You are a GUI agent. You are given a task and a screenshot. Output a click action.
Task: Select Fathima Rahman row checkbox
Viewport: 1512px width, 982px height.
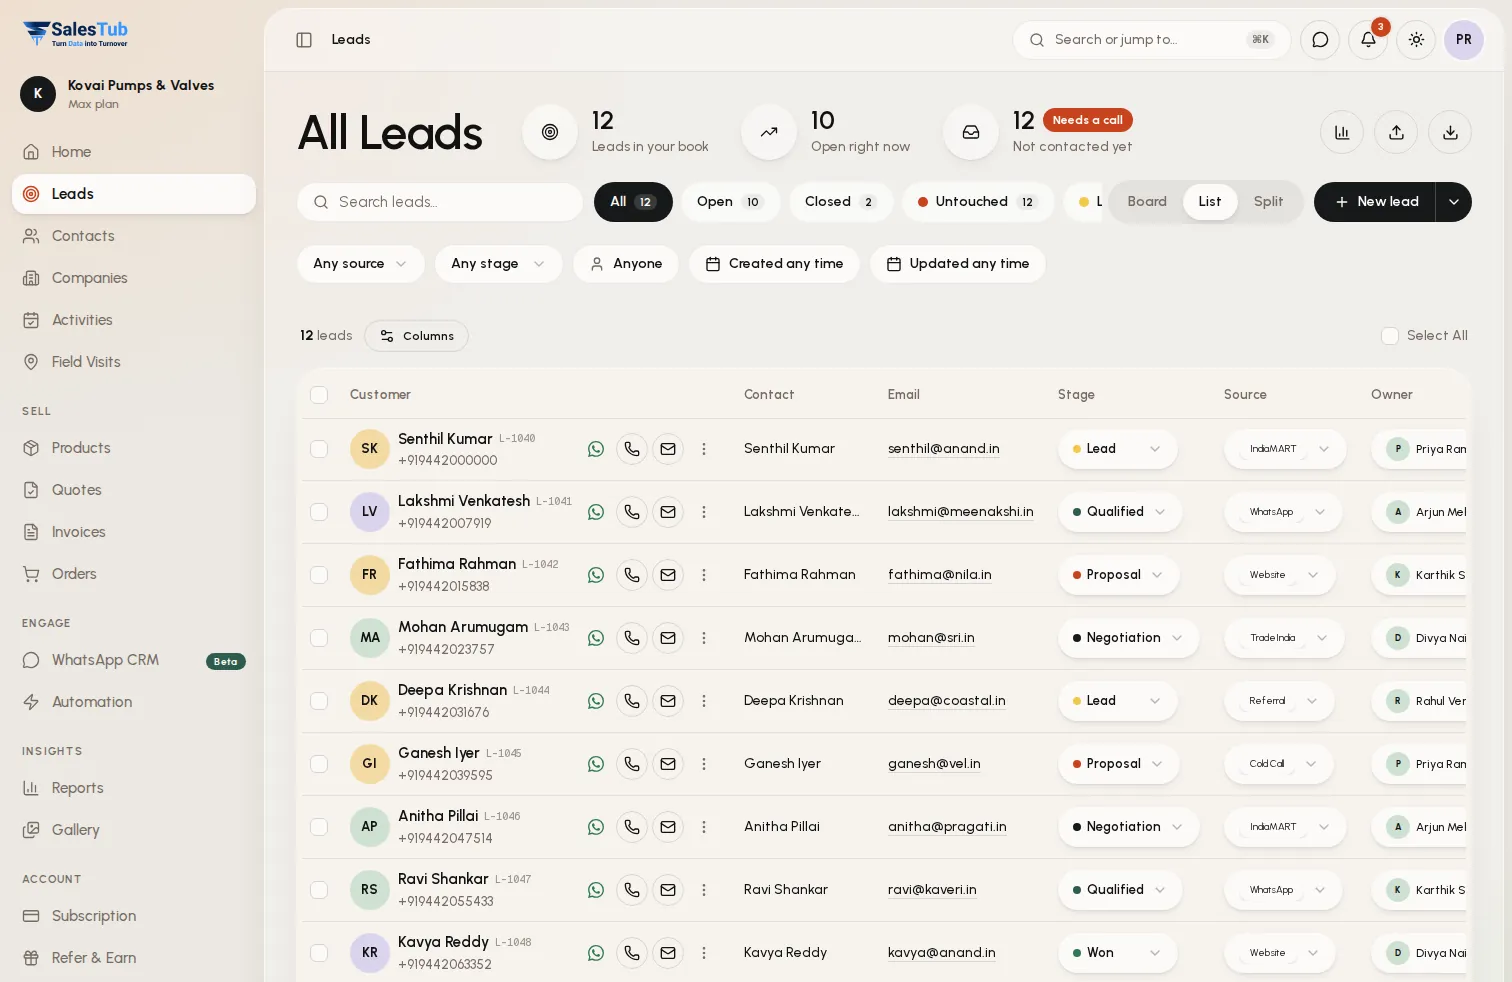[319, 575]
